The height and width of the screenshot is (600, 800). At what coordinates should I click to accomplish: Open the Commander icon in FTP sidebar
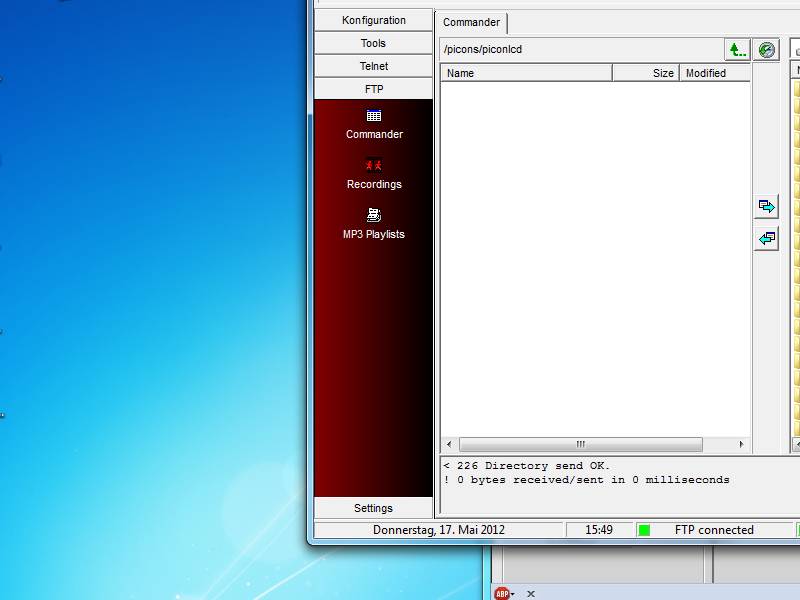[x=374, y=116]
